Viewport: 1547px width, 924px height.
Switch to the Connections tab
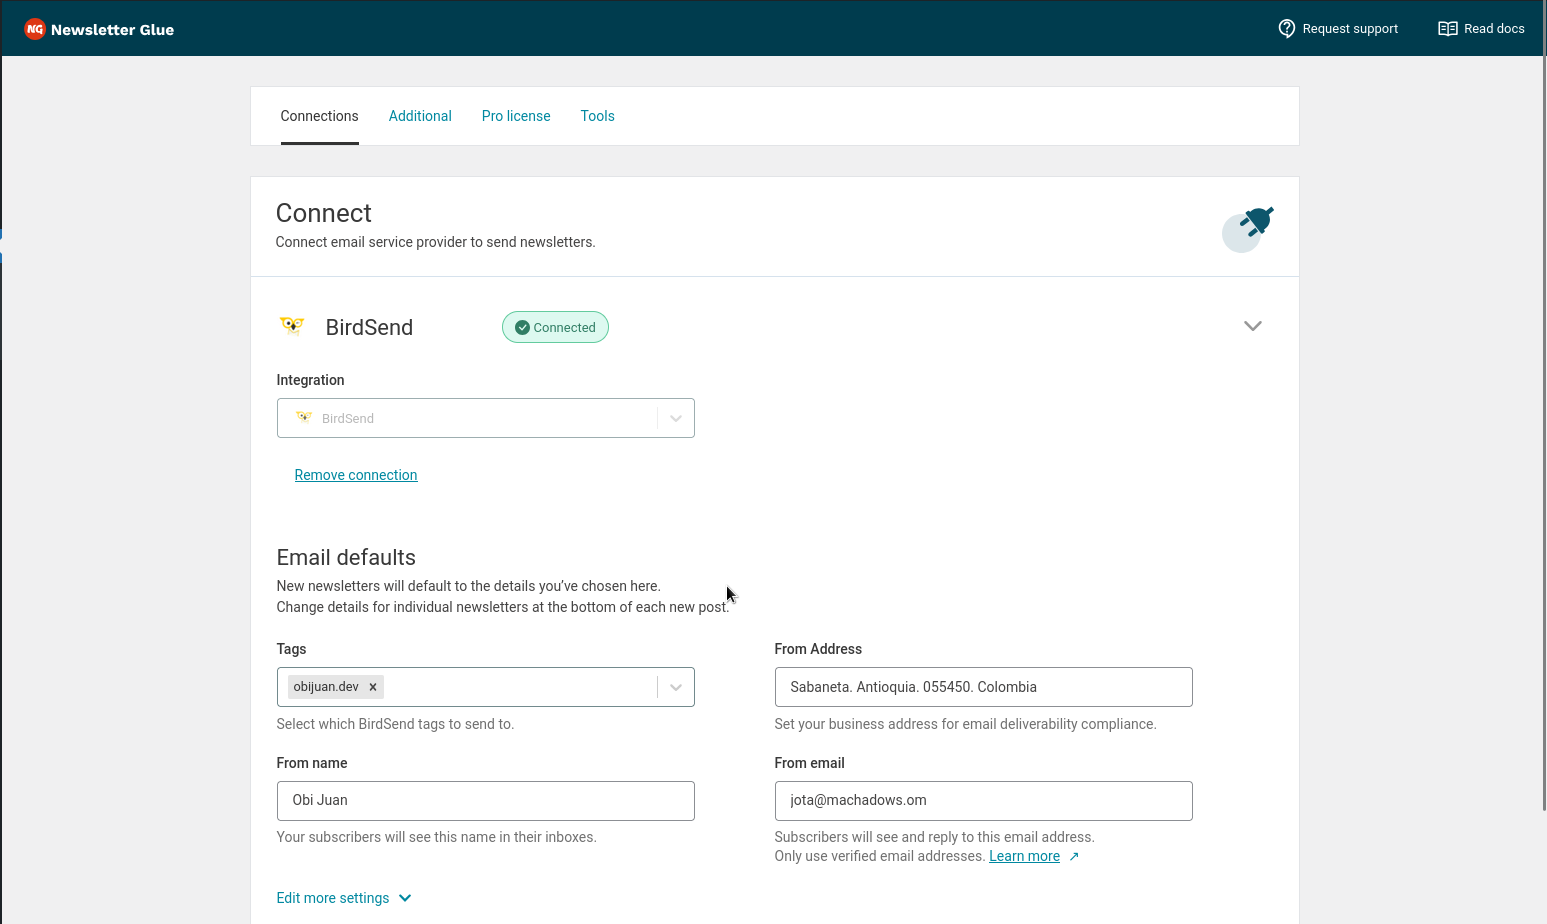coord(320,116)
